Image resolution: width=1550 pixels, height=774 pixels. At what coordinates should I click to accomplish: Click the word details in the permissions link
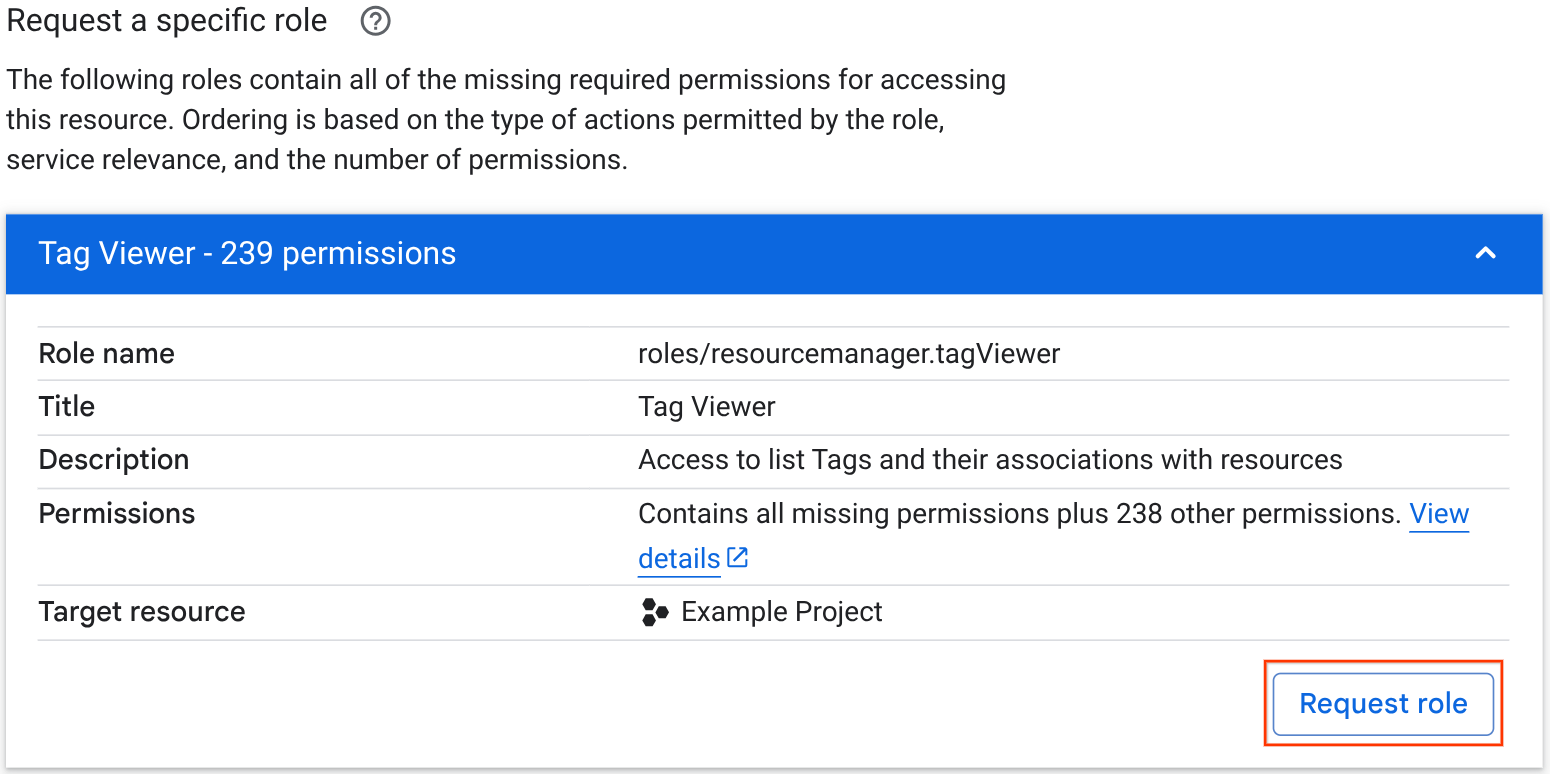tap(679, 559)
